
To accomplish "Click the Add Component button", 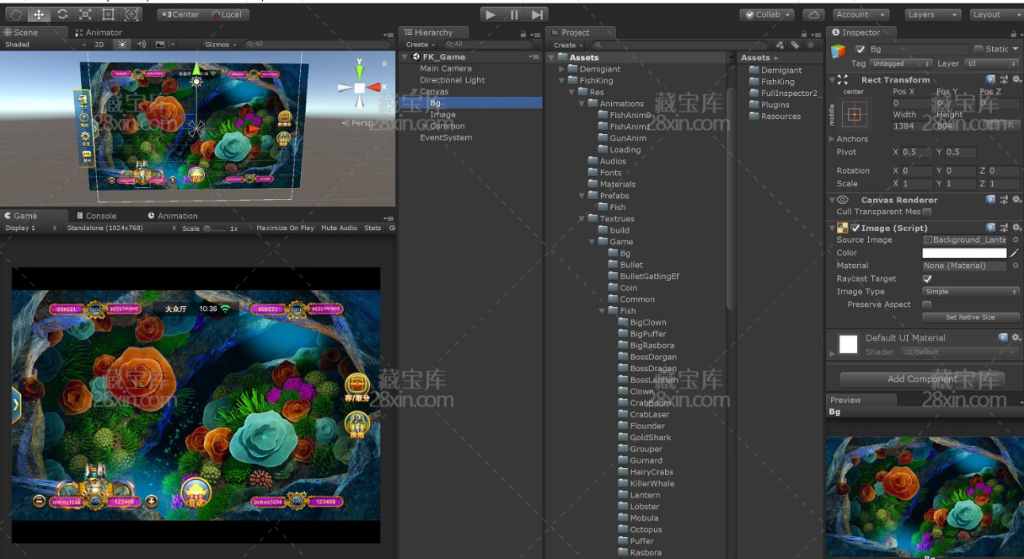I will (x=922, y=379).
